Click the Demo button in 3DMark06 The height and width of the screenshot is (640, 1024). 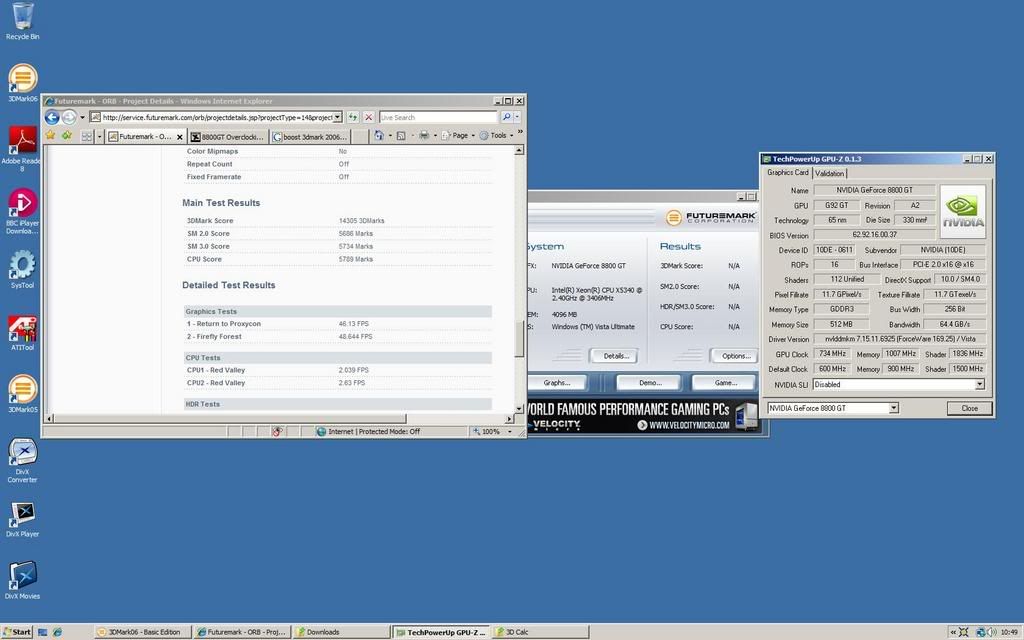click(650, 383)
